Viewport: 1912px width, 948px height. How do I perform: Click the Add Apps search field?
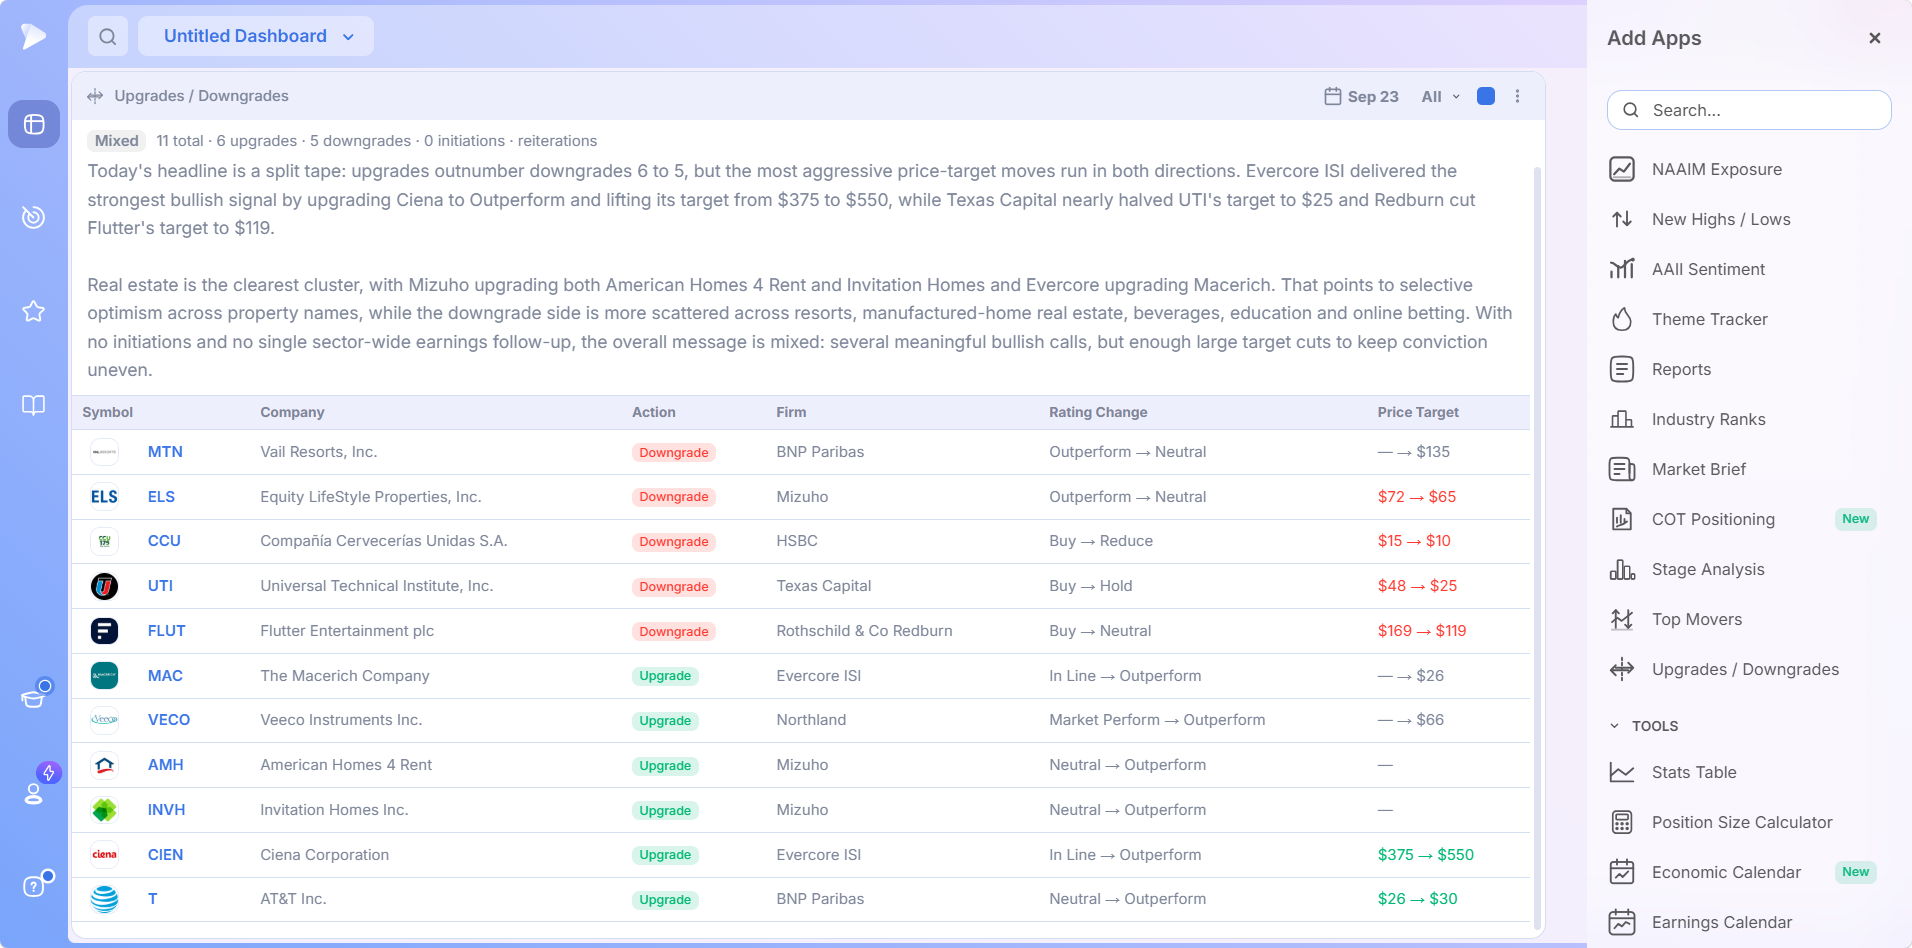coord(1749,110)
